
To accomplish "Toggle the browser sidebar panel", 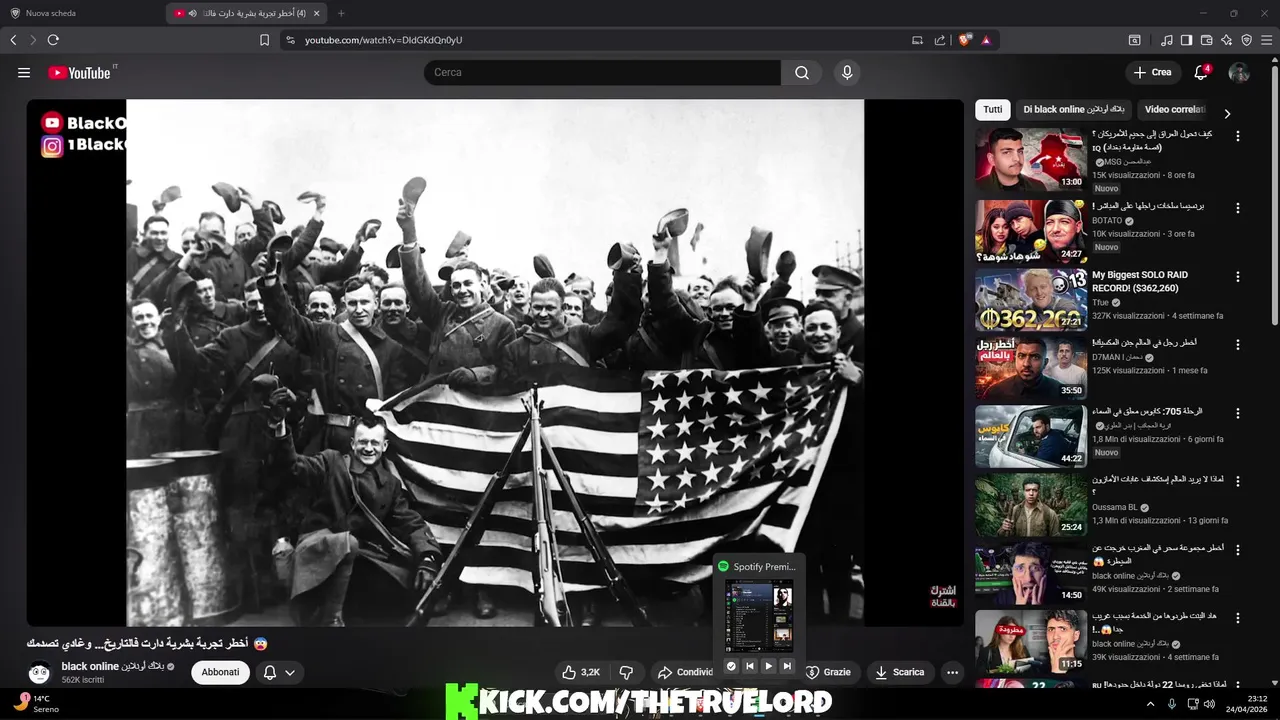I will coord(1186,40).
